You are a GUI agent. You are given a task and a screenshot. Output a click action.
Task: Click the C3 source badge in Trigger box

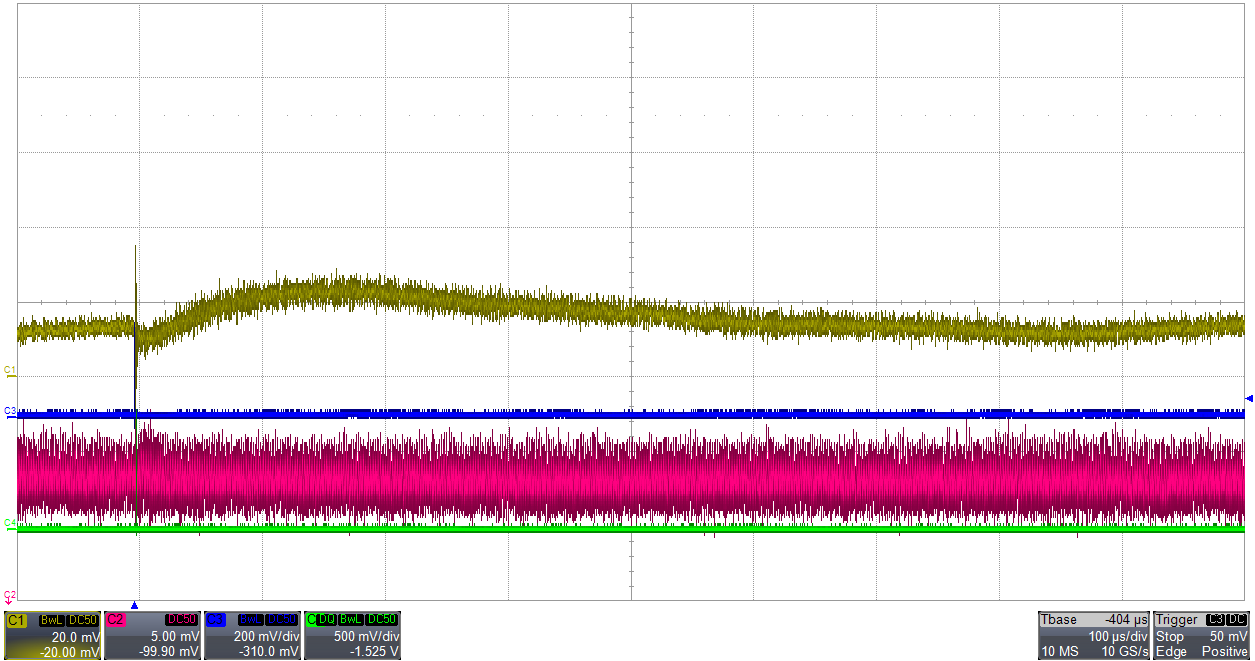click(1215, 619)
